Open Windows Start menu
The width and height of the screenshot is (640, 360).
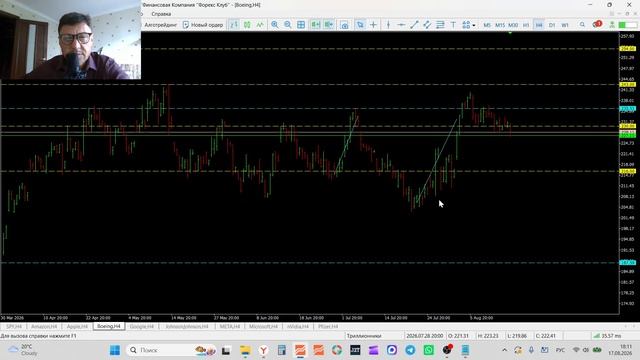(x=115, y=350)
